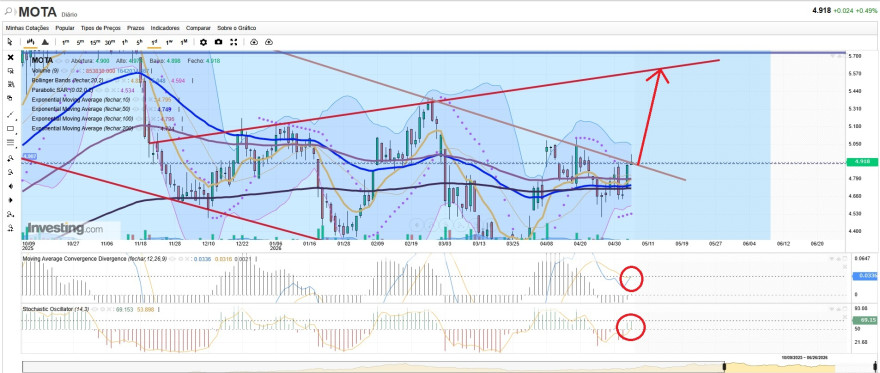Switch to area chart type
The height and width of the screenshot is (373, 880).
coord(45,42)
